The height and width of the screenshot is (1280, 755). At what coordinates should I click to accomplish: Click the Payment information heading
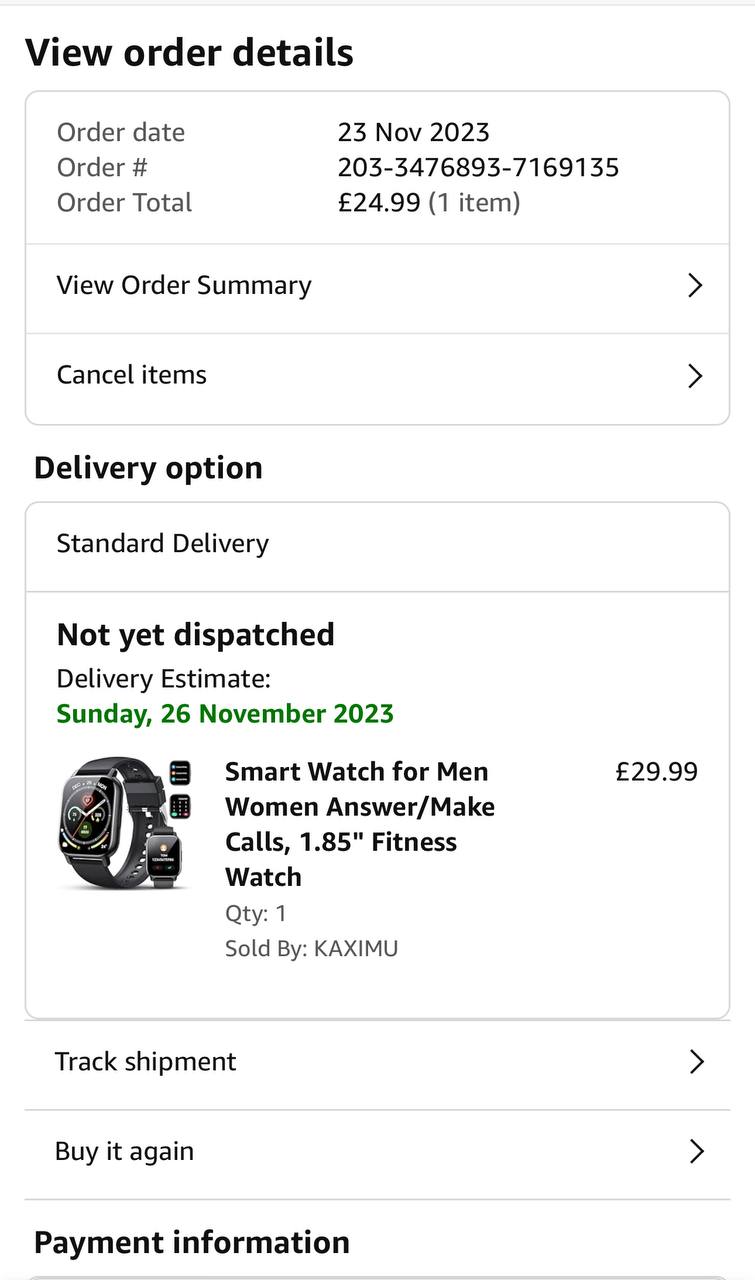point(192,1242)
